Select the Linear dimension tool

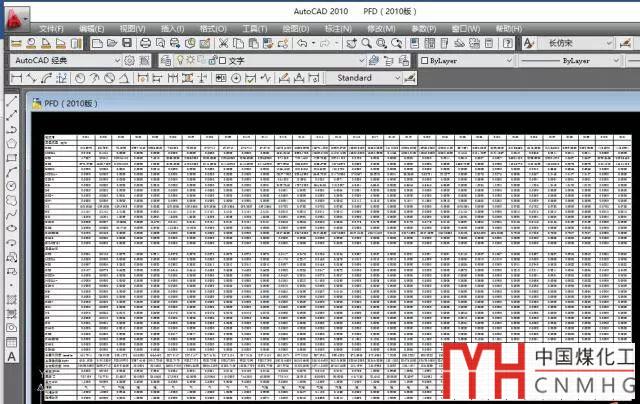pos(16,78)
